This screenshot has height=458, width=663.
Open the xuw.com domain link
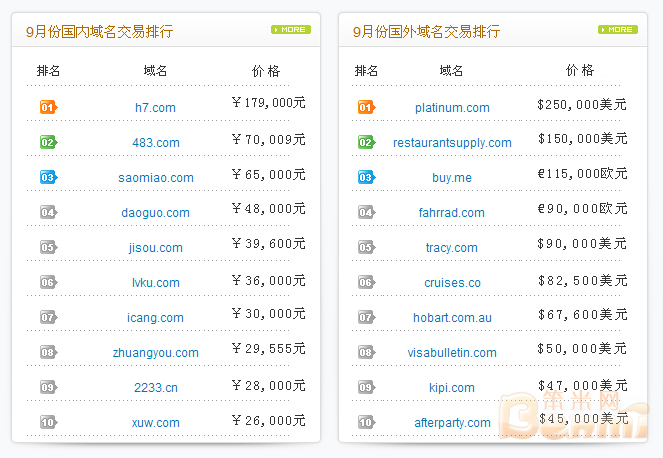tap(155, 422)
